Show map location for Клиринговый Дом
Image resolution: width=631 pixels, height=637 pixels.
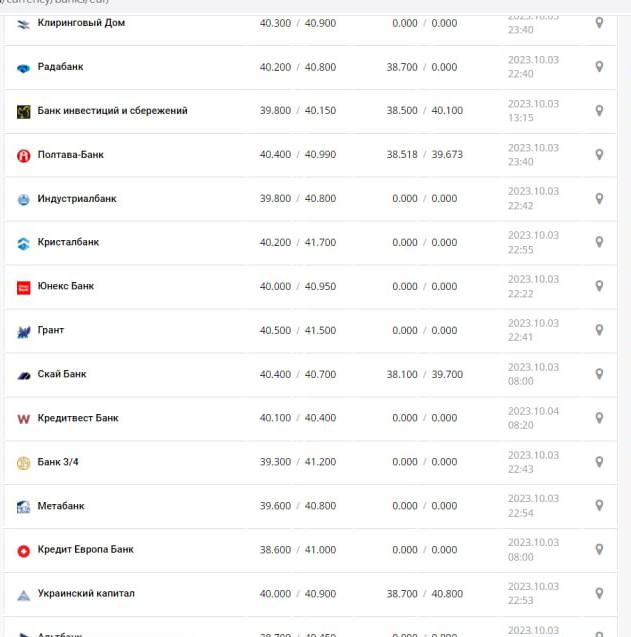[599, 23]
